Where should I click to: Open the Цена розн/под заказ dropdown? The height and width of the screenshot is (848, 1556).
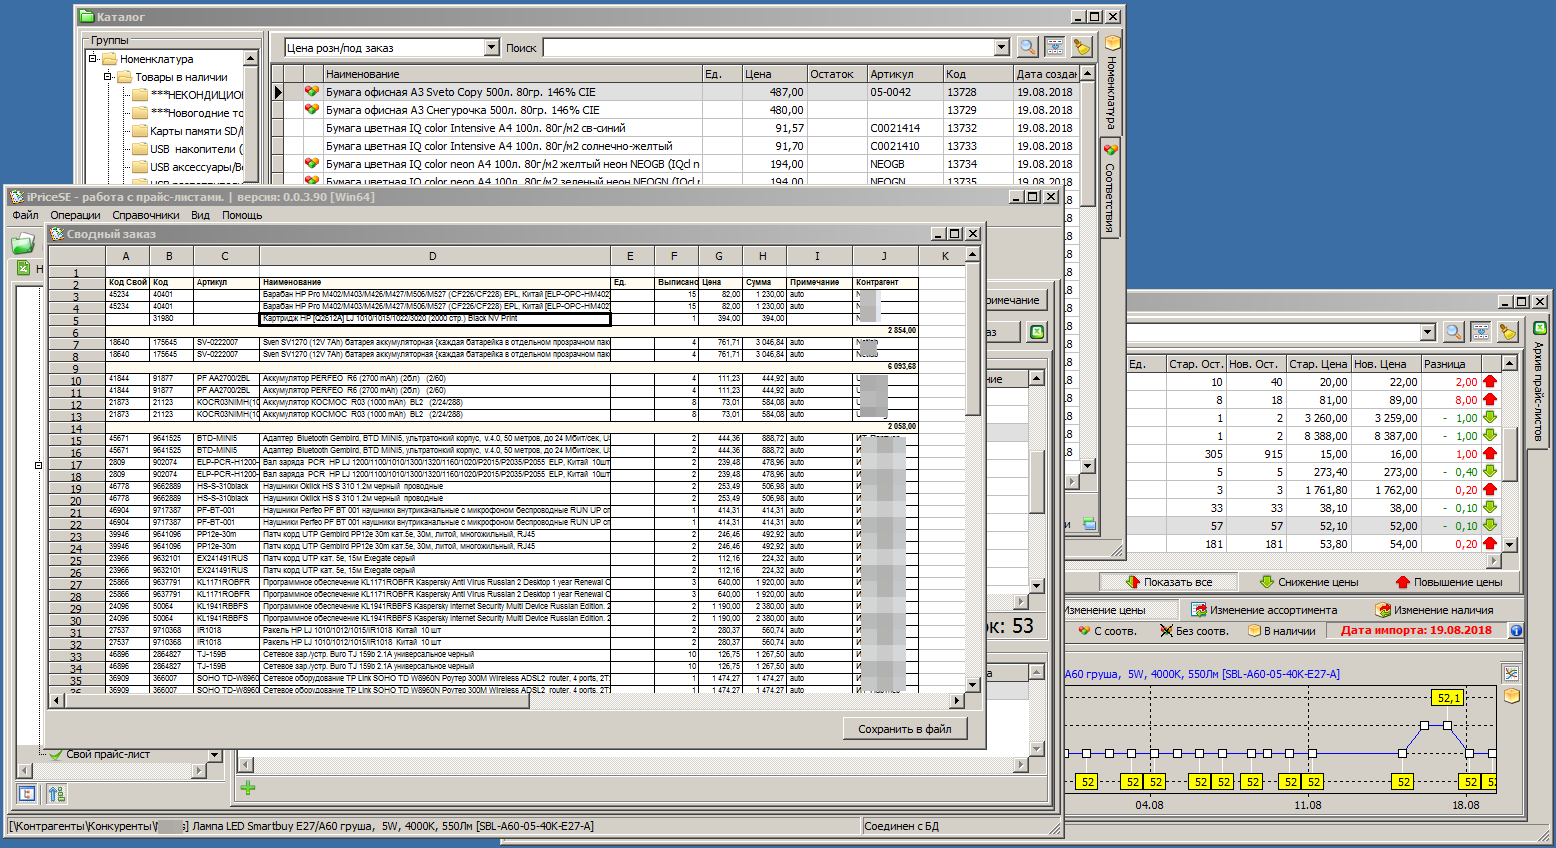tap(491, 48)
